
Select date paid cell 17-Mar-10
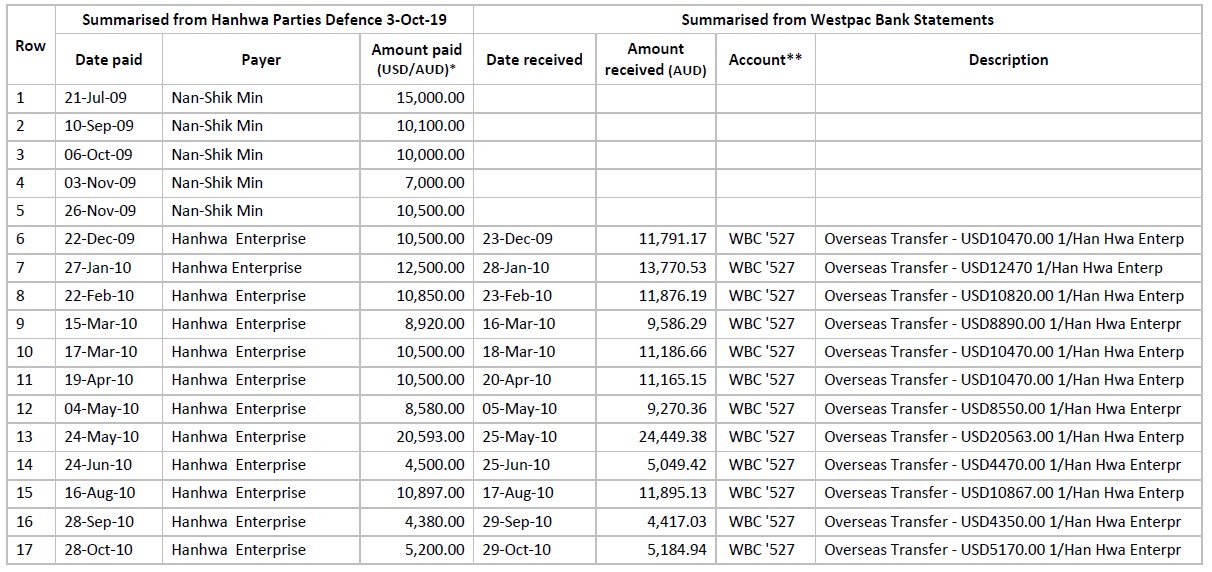click(x=99, y=351)
